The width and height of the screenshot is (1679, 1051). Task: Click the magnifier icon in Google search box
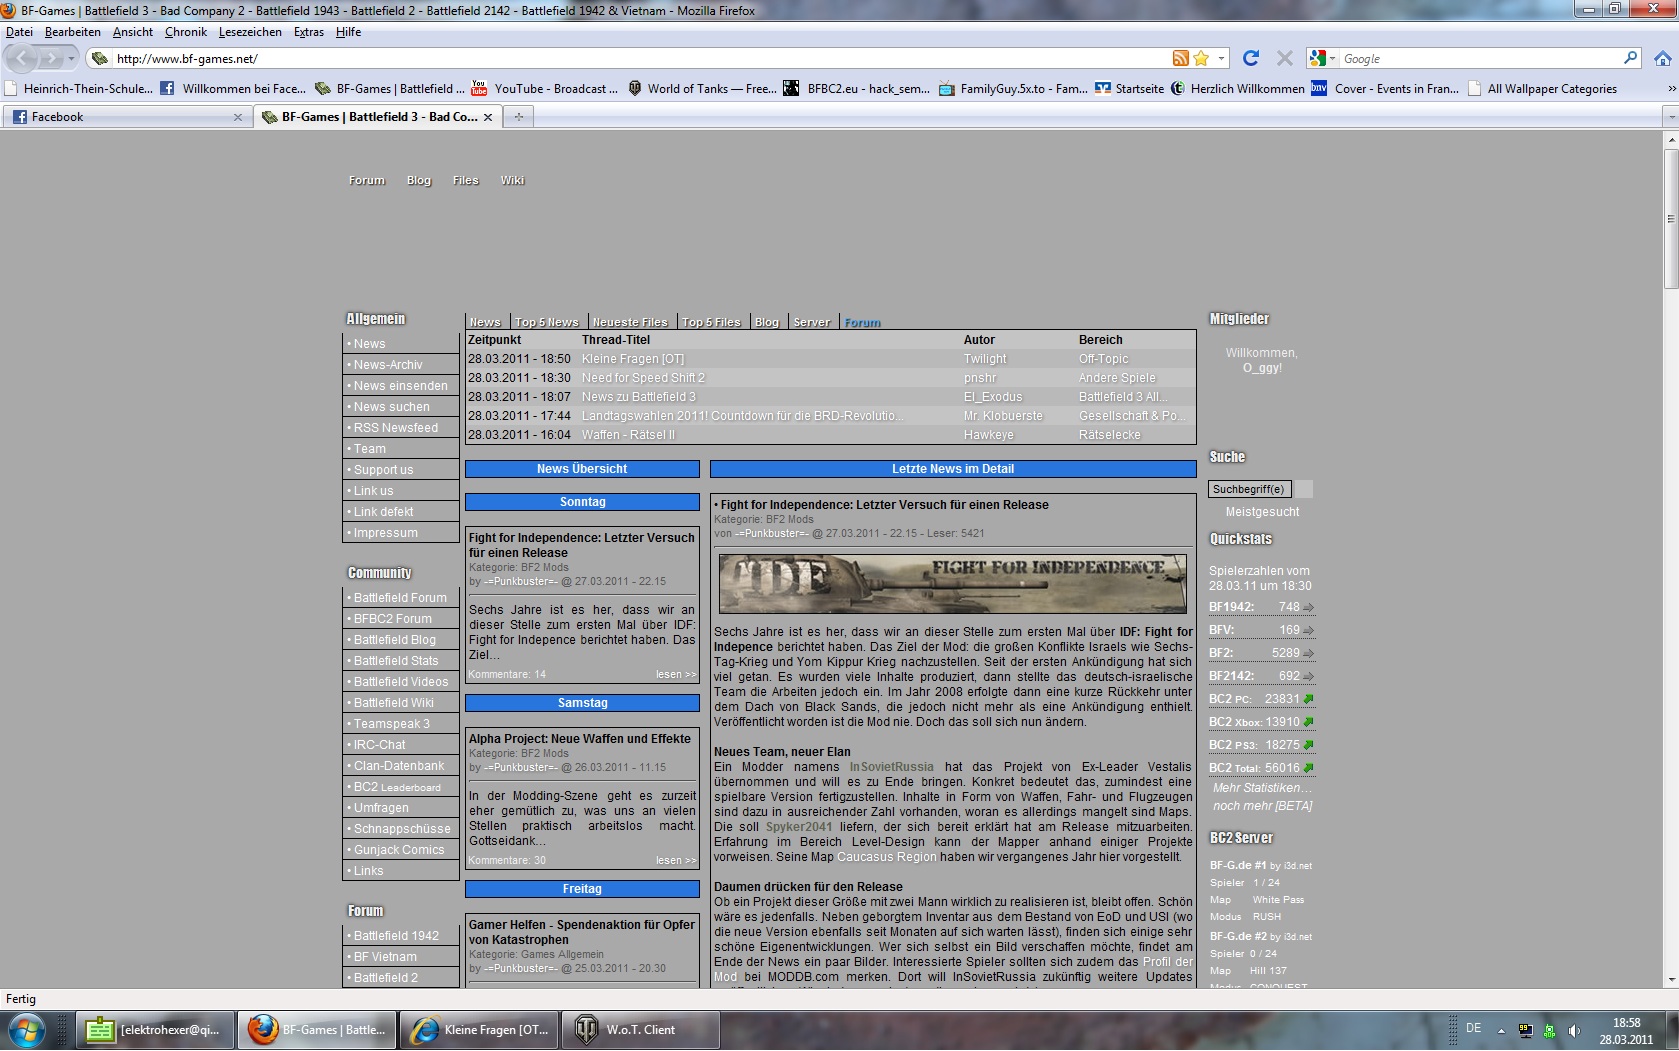coord(1630,59)
